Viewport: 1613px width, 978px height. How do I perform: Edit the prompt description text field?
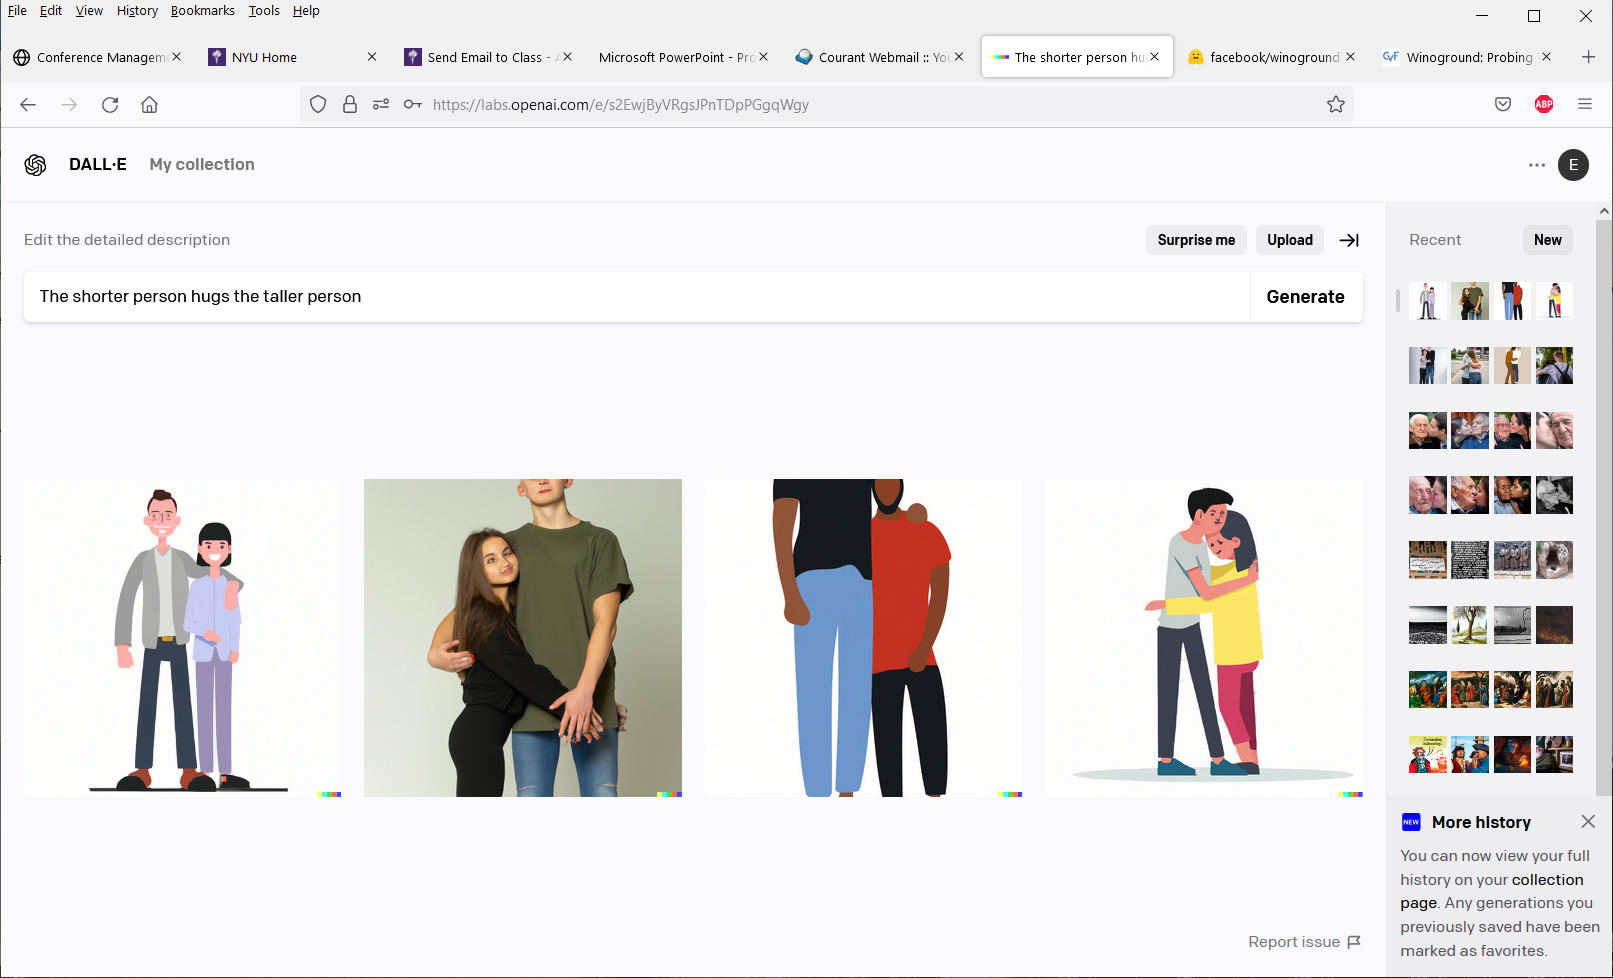(x=636, y=297)
